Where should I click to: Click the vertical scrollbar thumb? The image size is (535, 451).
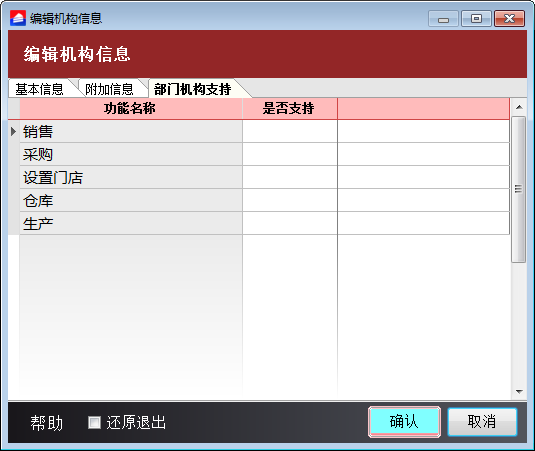[519, 189]
